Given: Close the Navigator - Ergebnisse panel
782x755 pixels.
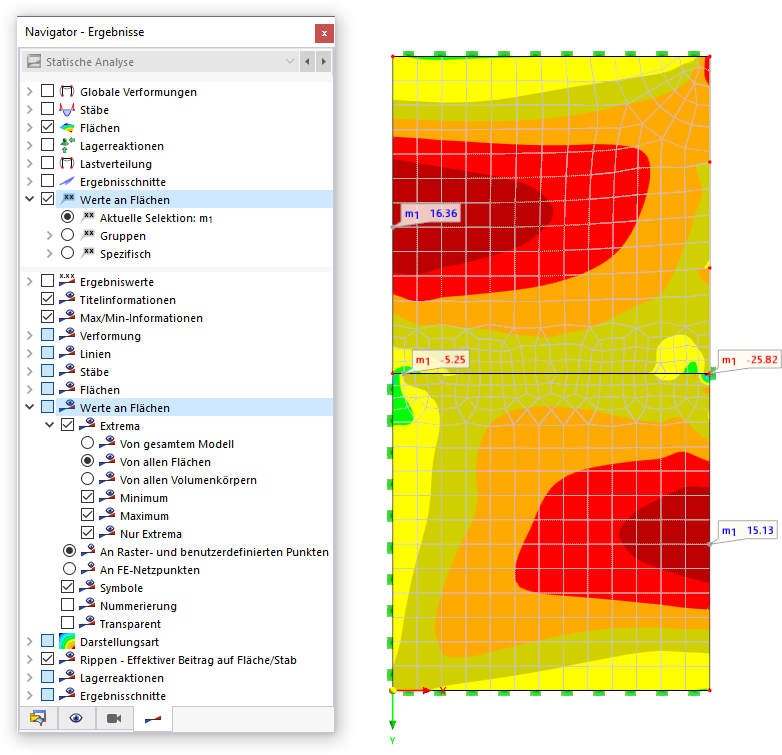Looking at the screenshot, I should [x=324, y=33].
